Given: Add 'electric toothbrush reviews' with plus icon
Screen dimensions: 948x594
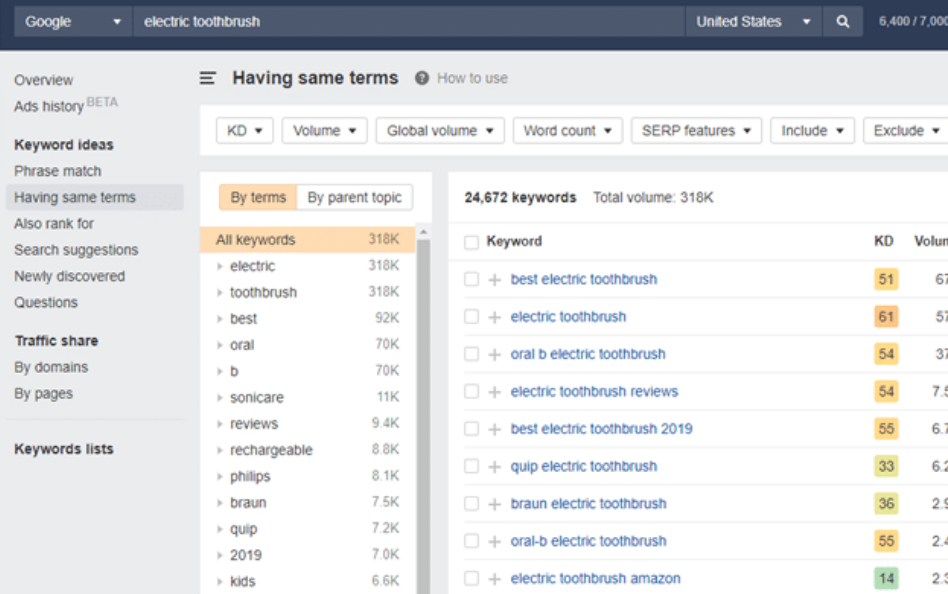Looking at the screenshot, I should (x=495, y=392).
